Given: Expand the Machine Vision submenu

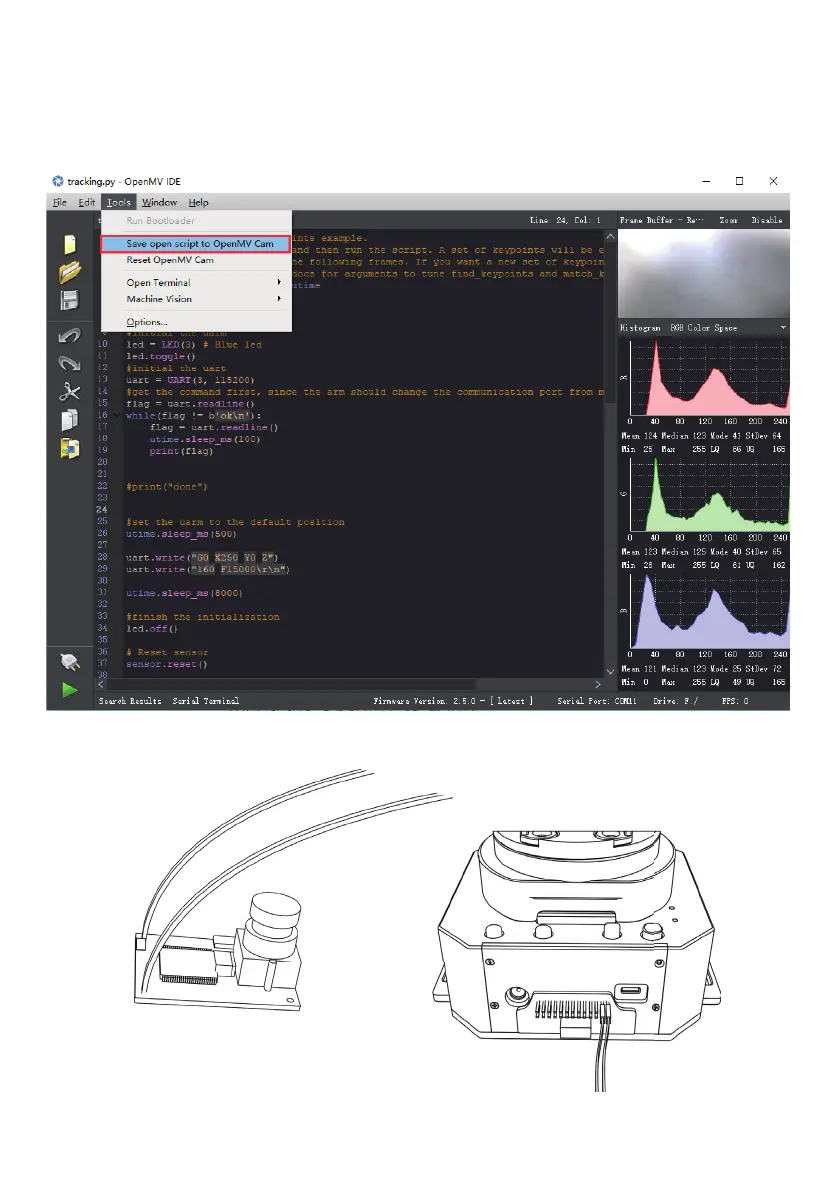Looking at the screenshot, I should click(x=196, y=299).
